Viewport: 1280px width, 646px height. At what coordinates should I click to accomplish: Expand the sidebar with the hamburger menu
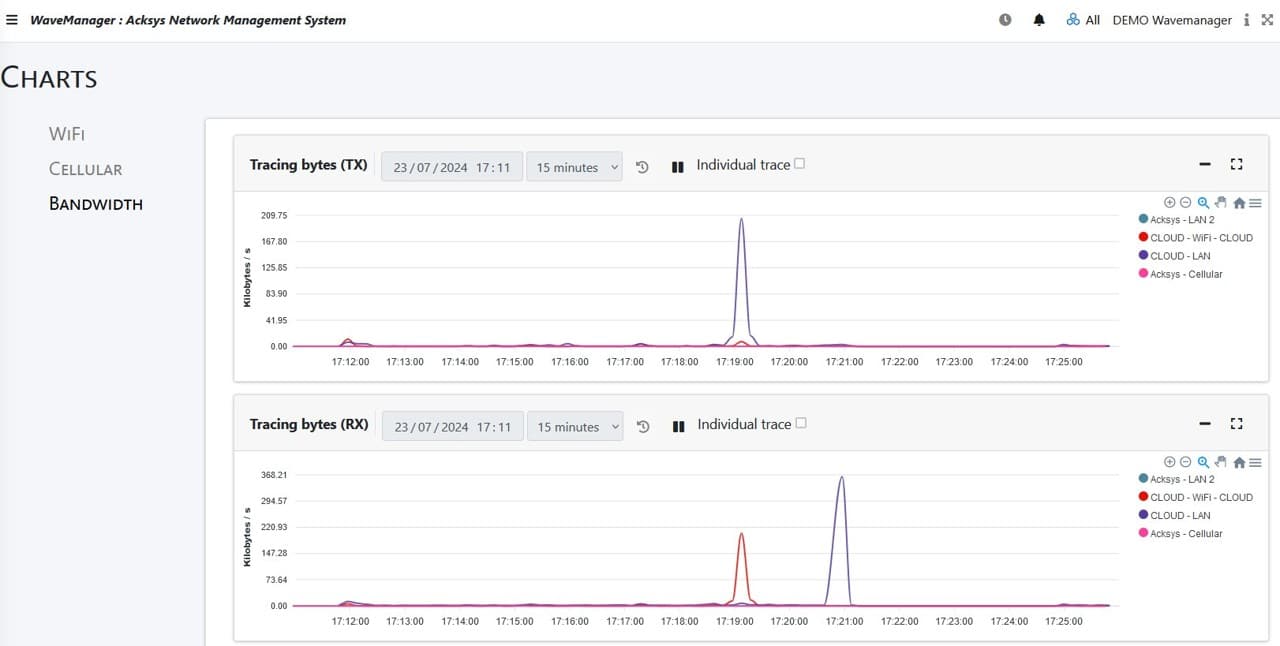click(10, 19)
